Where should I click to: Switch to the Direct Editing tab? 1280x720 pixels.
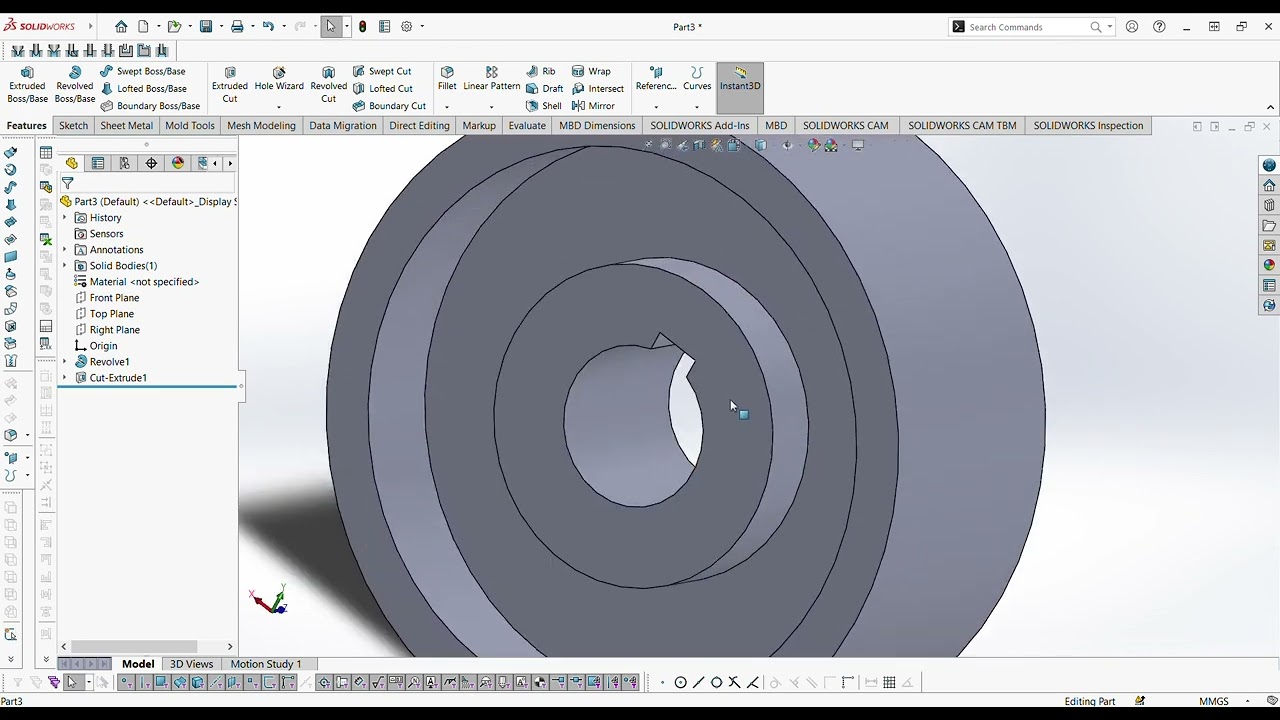(419, 126)
